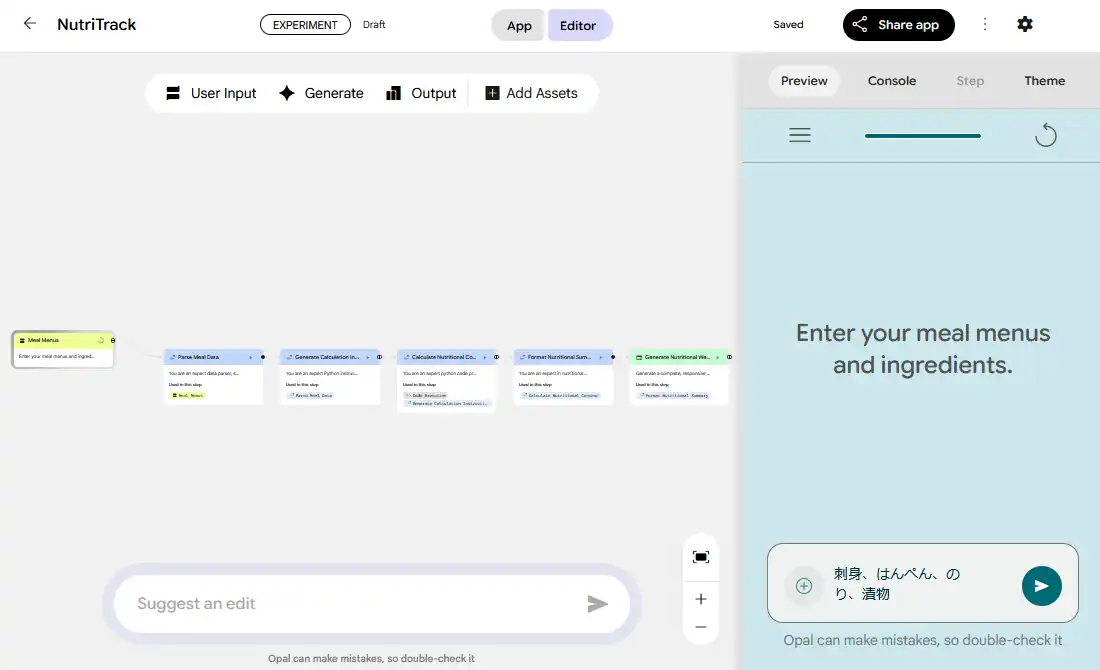Image resolution: width=1100 pixels, height=670 pixels.
Task: Click the plus attachment icon in preview input
Action: pyautogui.click(x=803, y=586)
